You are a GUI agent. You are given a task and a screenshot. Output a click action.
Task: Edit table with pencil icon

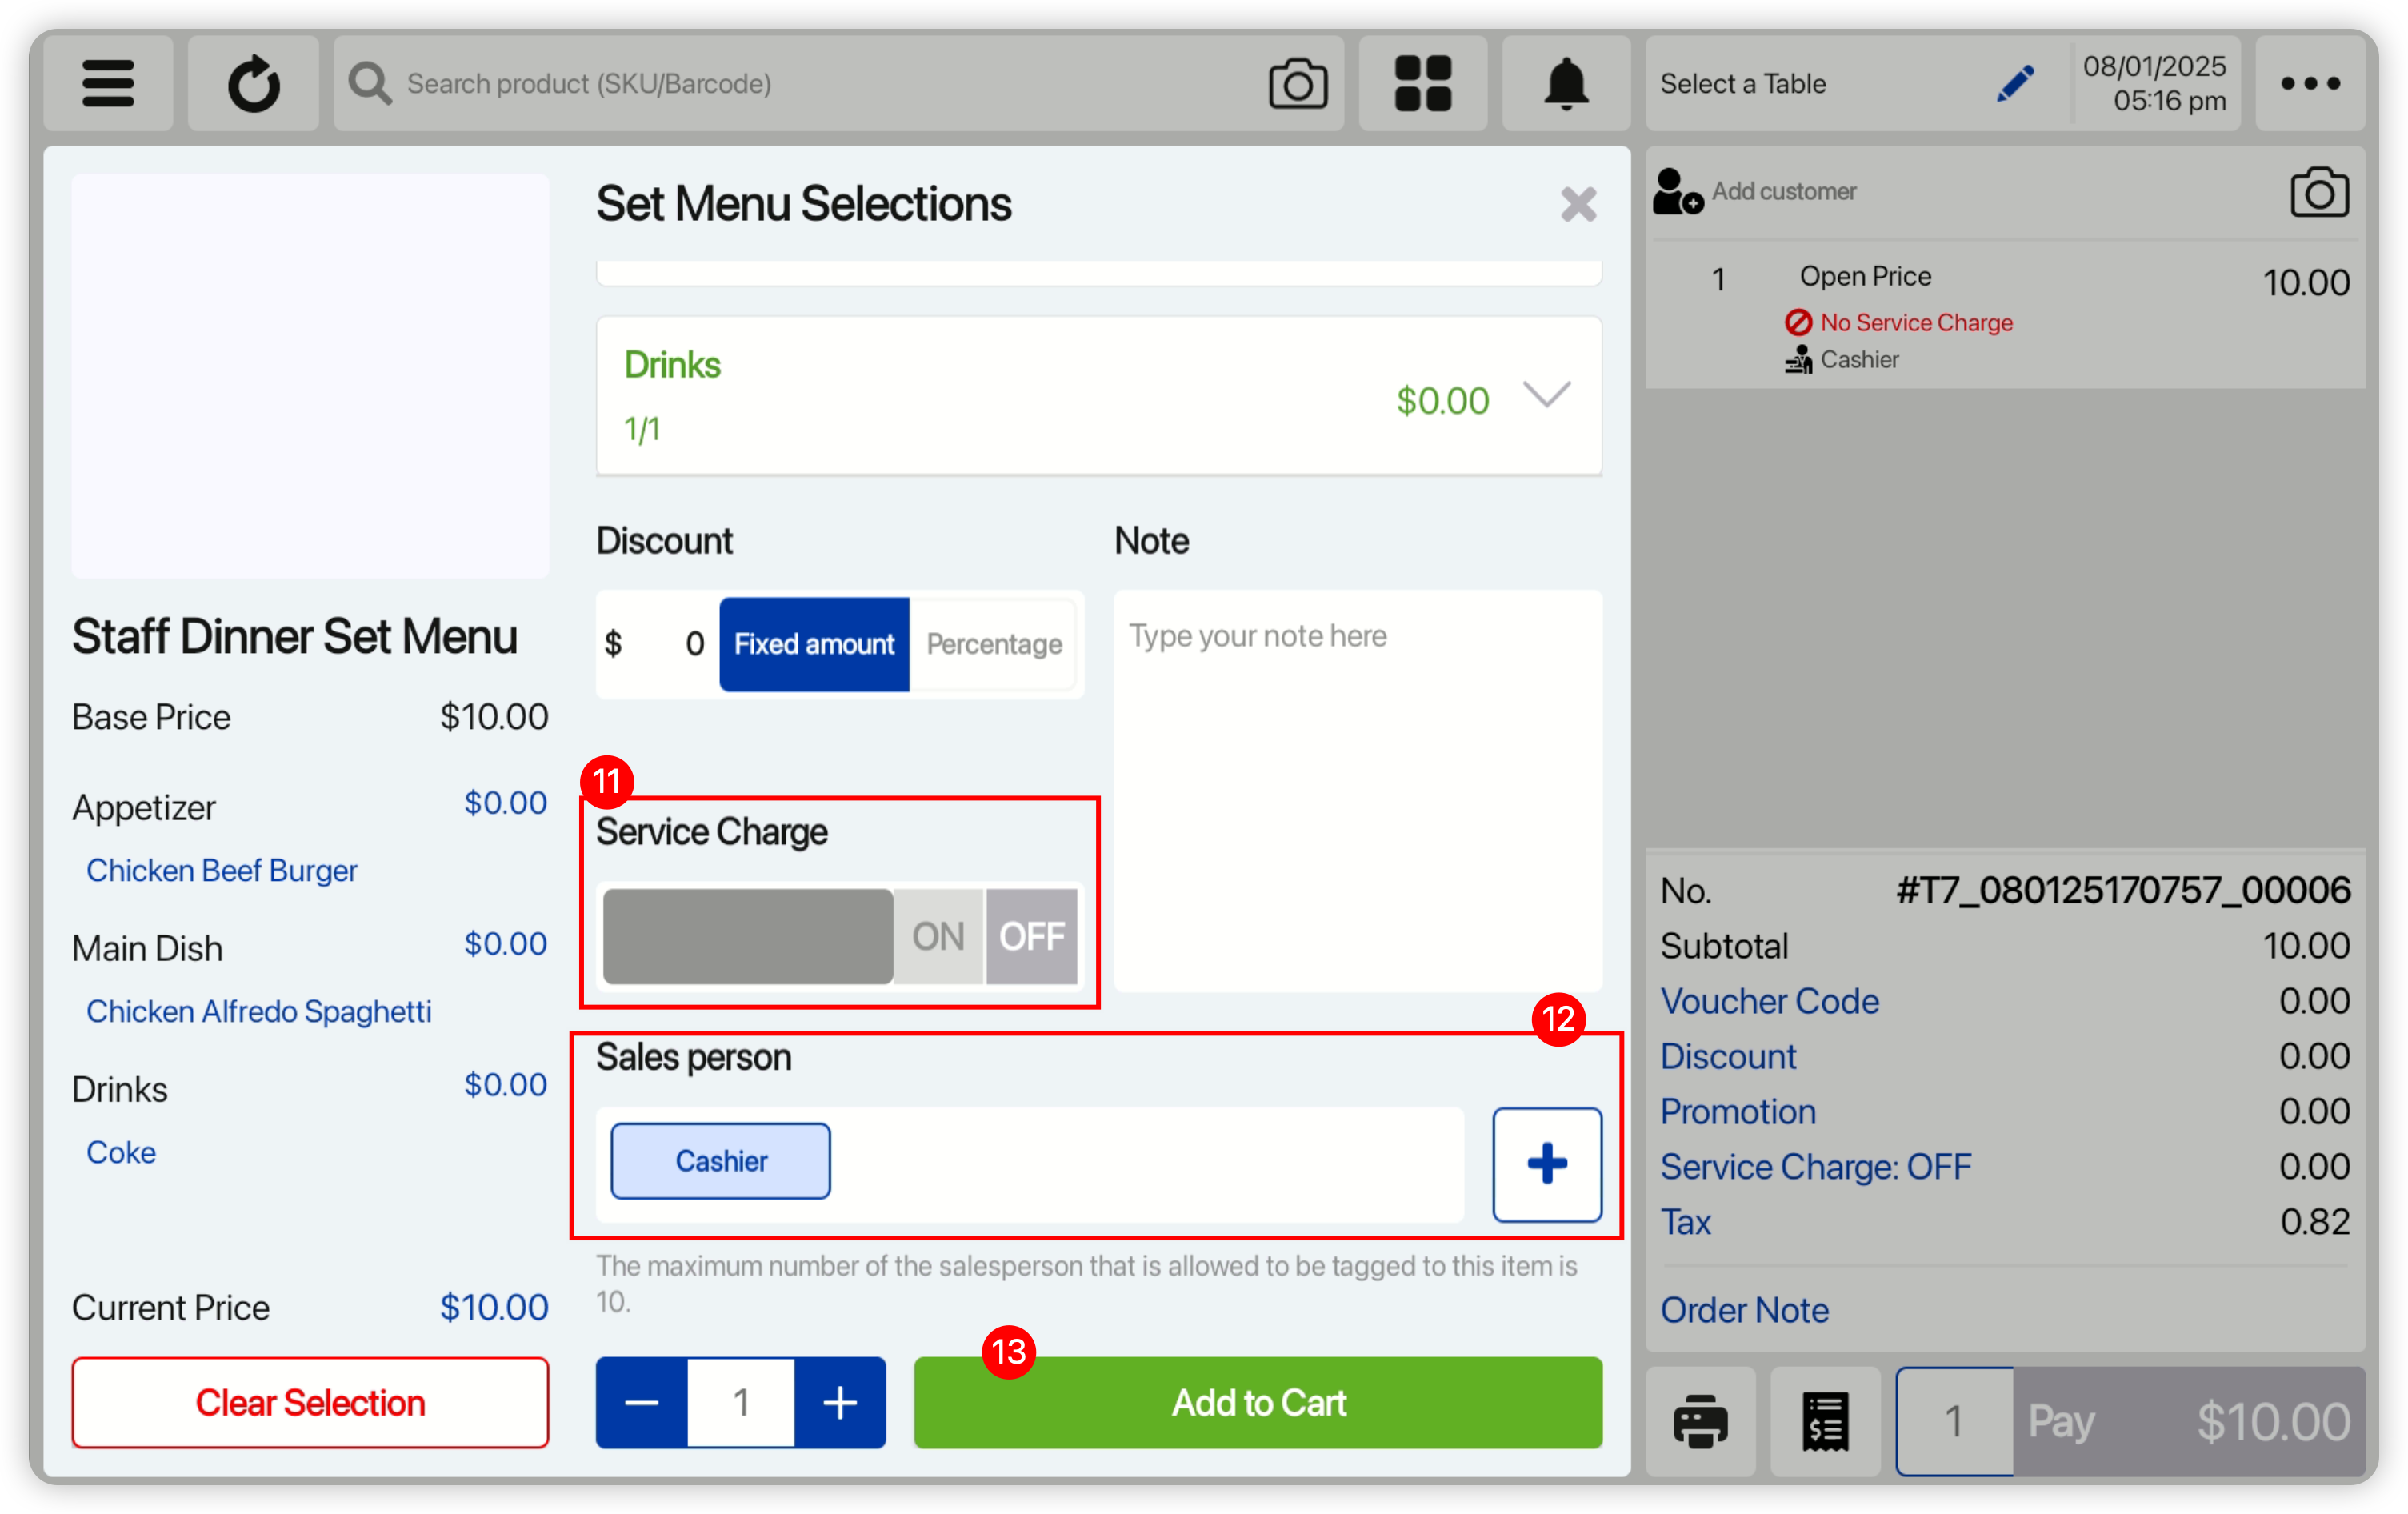(2014, 83)
